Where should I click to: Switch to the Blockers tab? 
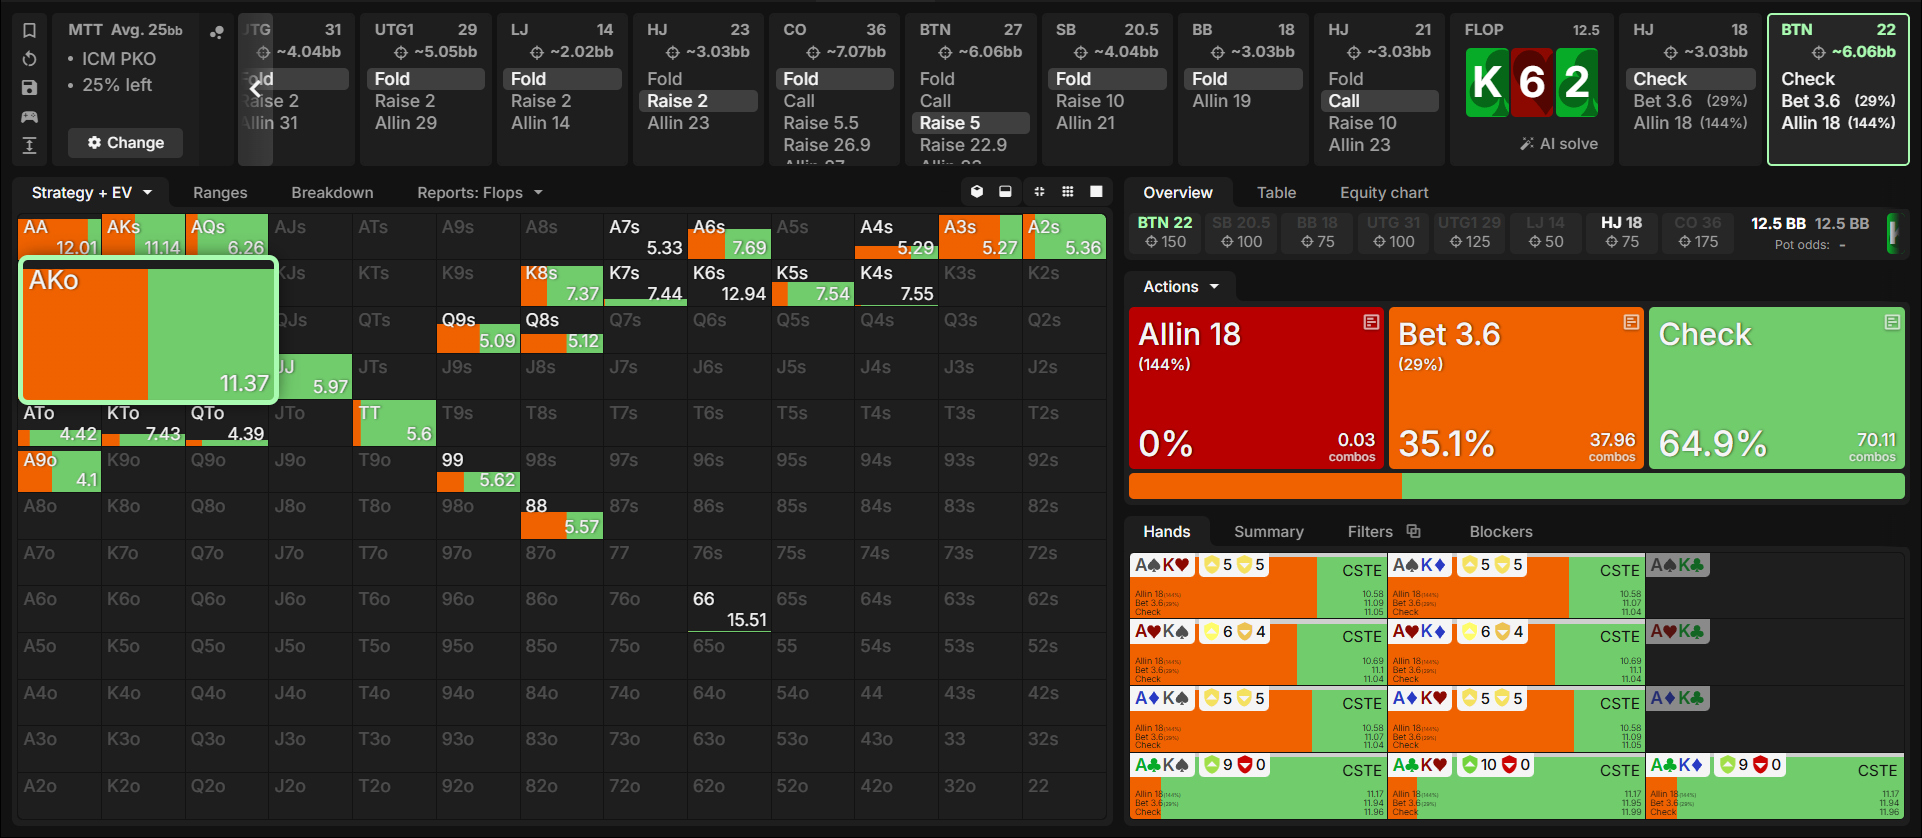coord(1501,532)
